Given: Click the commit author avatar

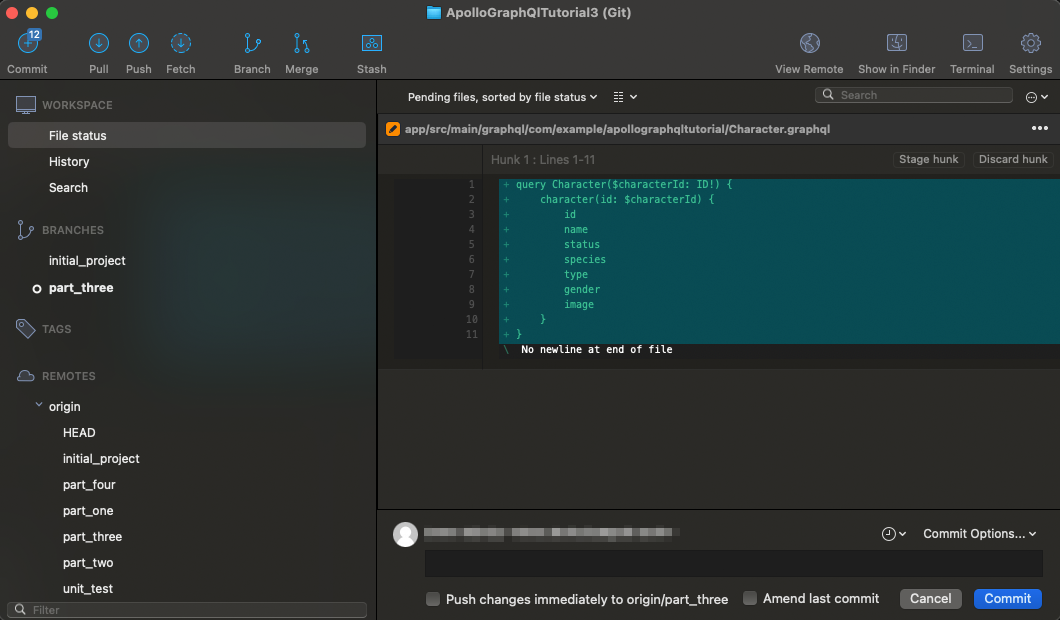Looking at the screenshot, I should point(406,534).
